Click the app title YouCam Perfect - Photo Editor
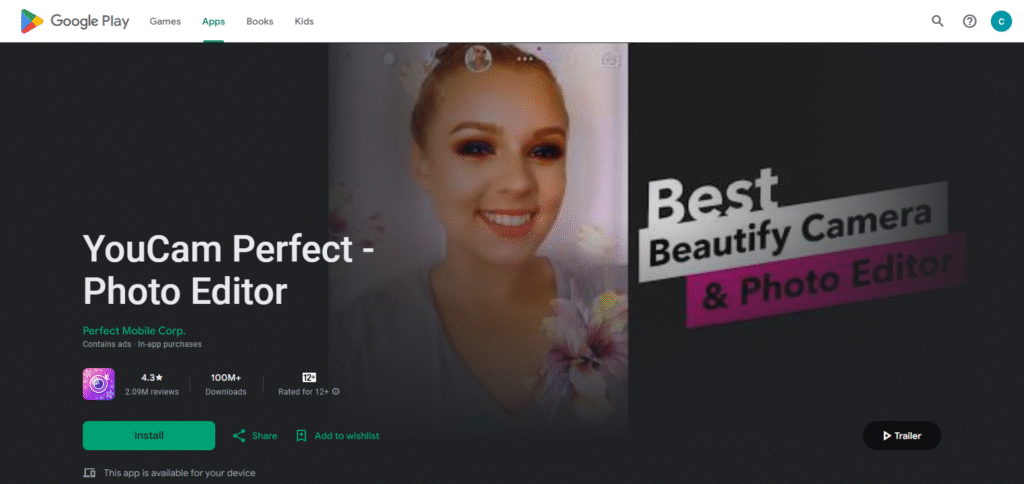This screenshot has height=484, width=1024. [228, 270]
